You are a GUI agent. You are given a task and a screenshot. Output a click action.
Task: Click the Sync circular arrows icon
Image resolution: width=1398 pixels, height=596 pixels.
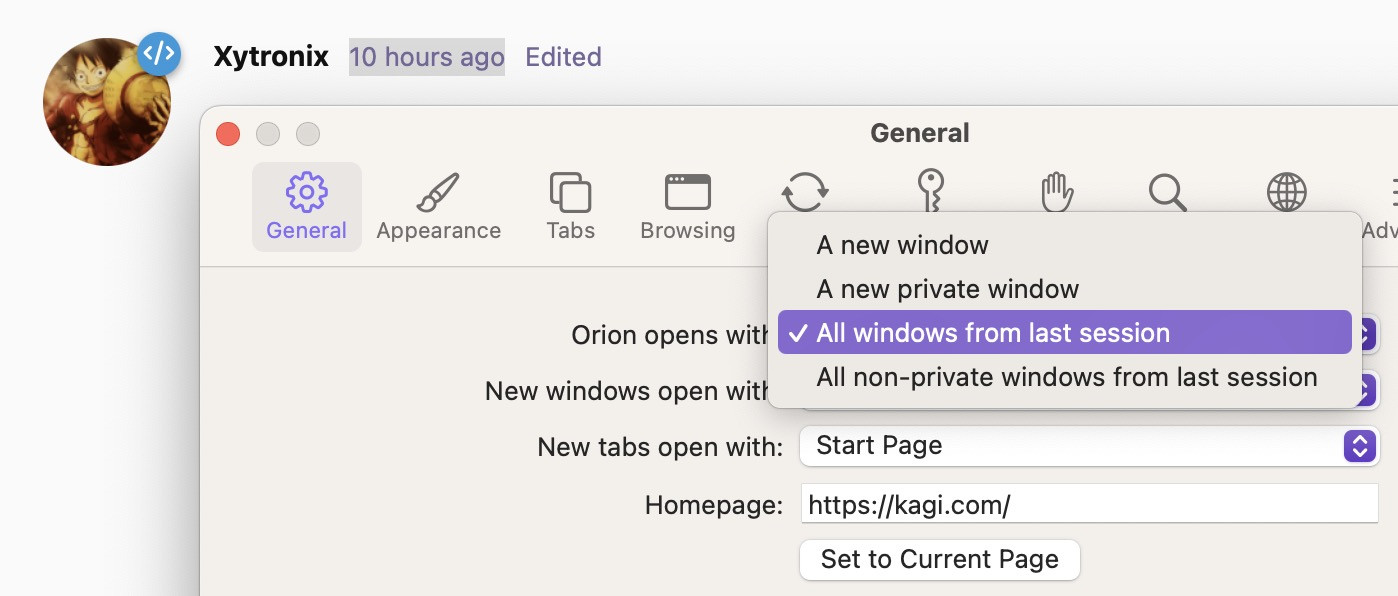805,190
